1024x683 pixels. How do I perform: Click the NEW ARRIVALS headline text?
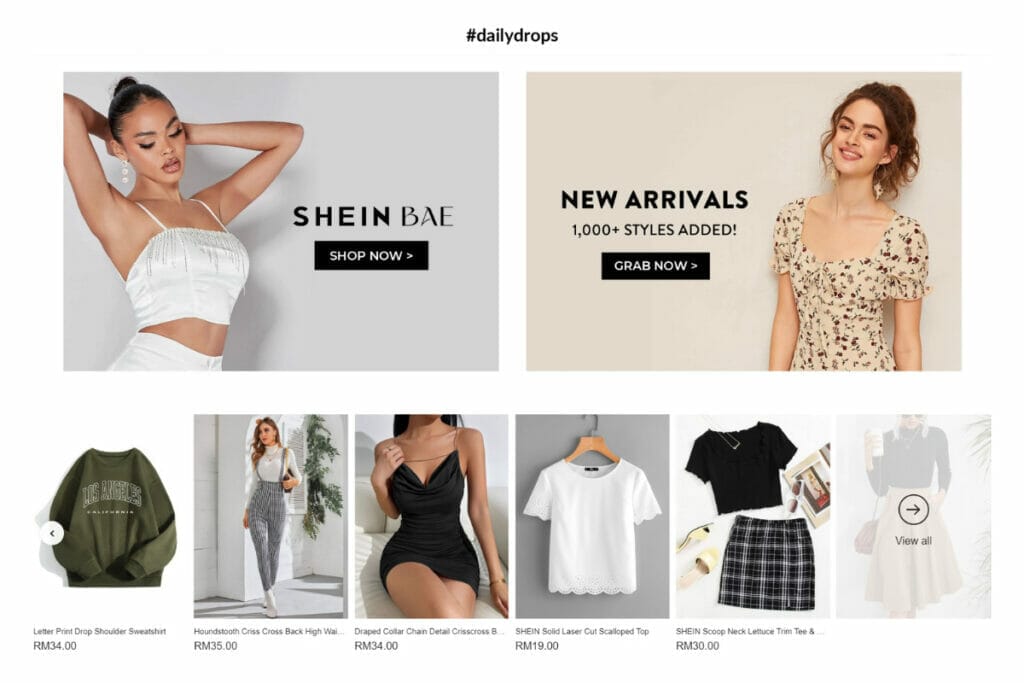point(654,199)
